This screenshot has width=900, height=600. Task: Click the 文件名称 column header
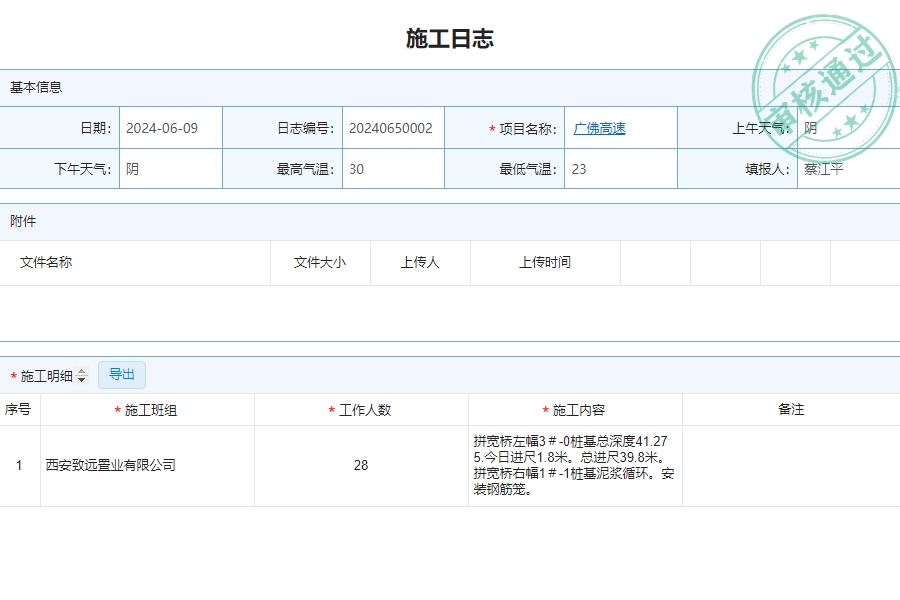[42, 262]
